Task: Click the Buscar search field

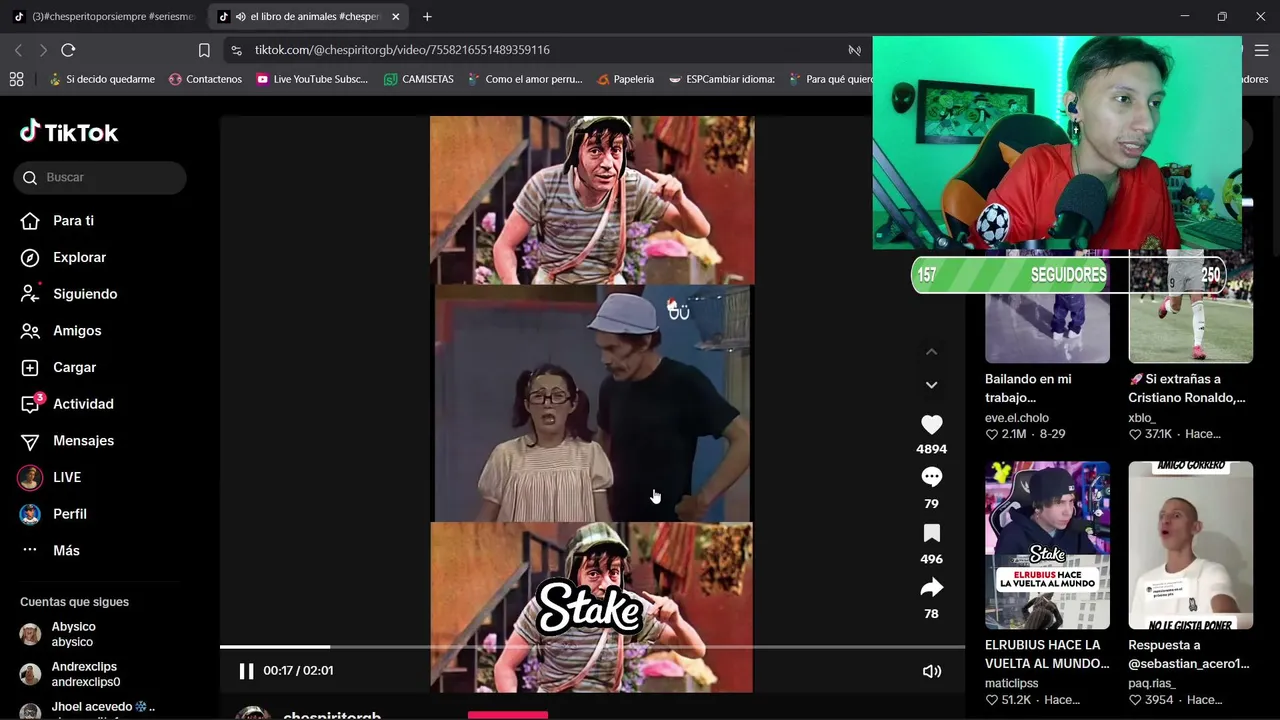Action: click(x=100, y=177)
